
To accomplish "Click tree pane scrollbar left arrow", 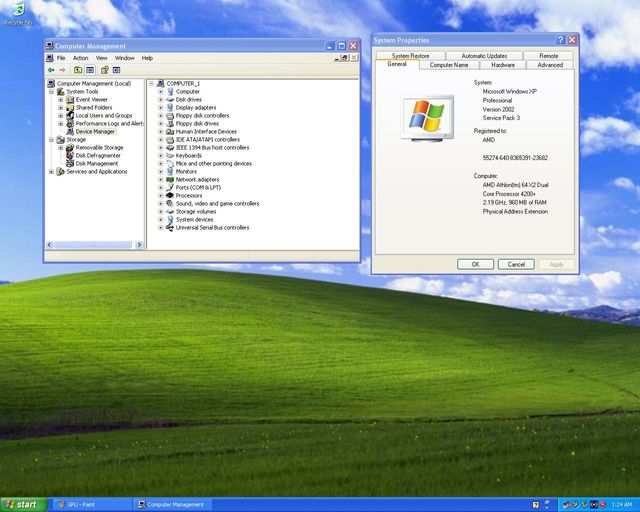I will tap(50, 245).
